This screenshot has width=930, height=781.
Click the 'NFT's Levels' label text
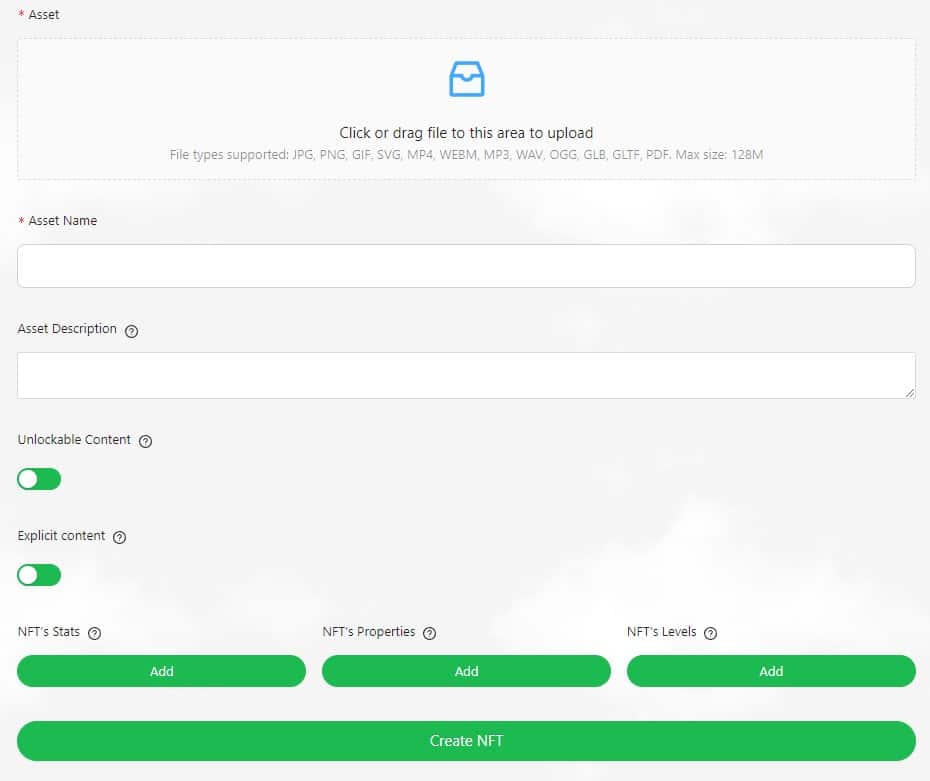[661, 632]
